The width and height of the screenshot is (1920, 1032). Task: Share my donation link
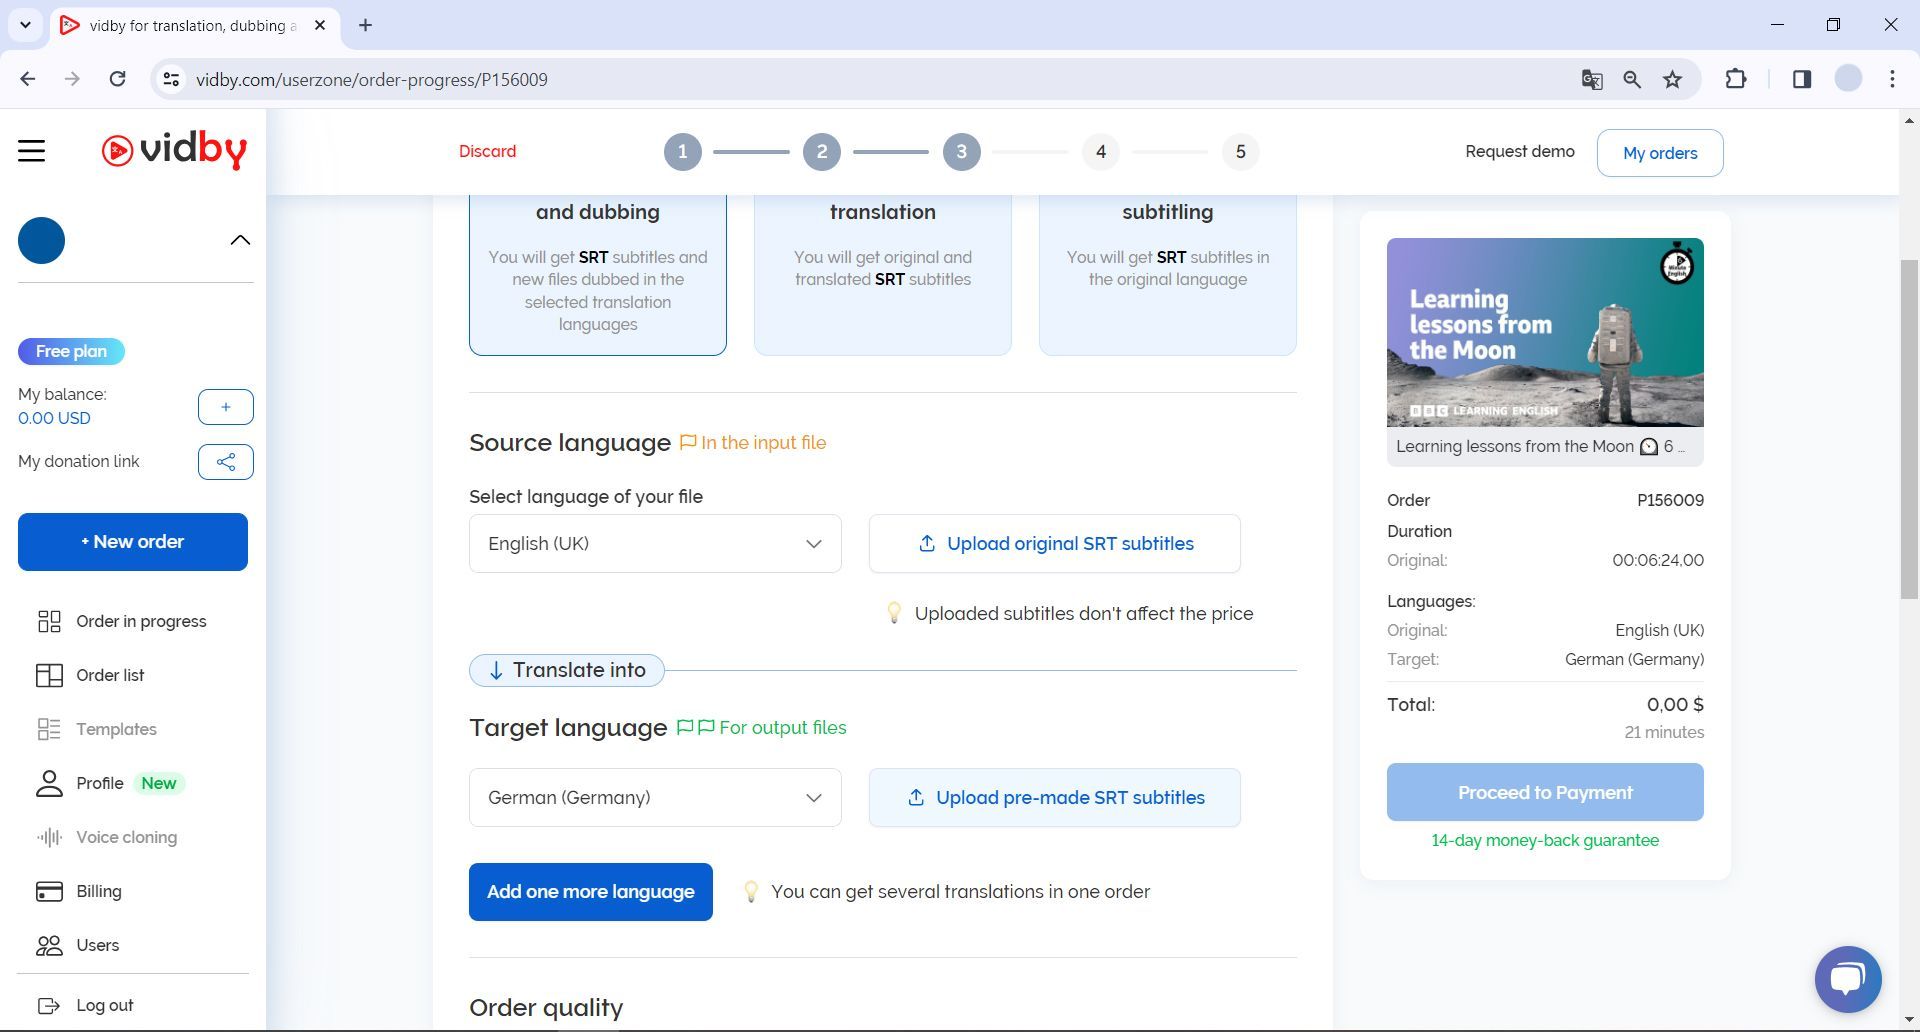tap(225, 462)
